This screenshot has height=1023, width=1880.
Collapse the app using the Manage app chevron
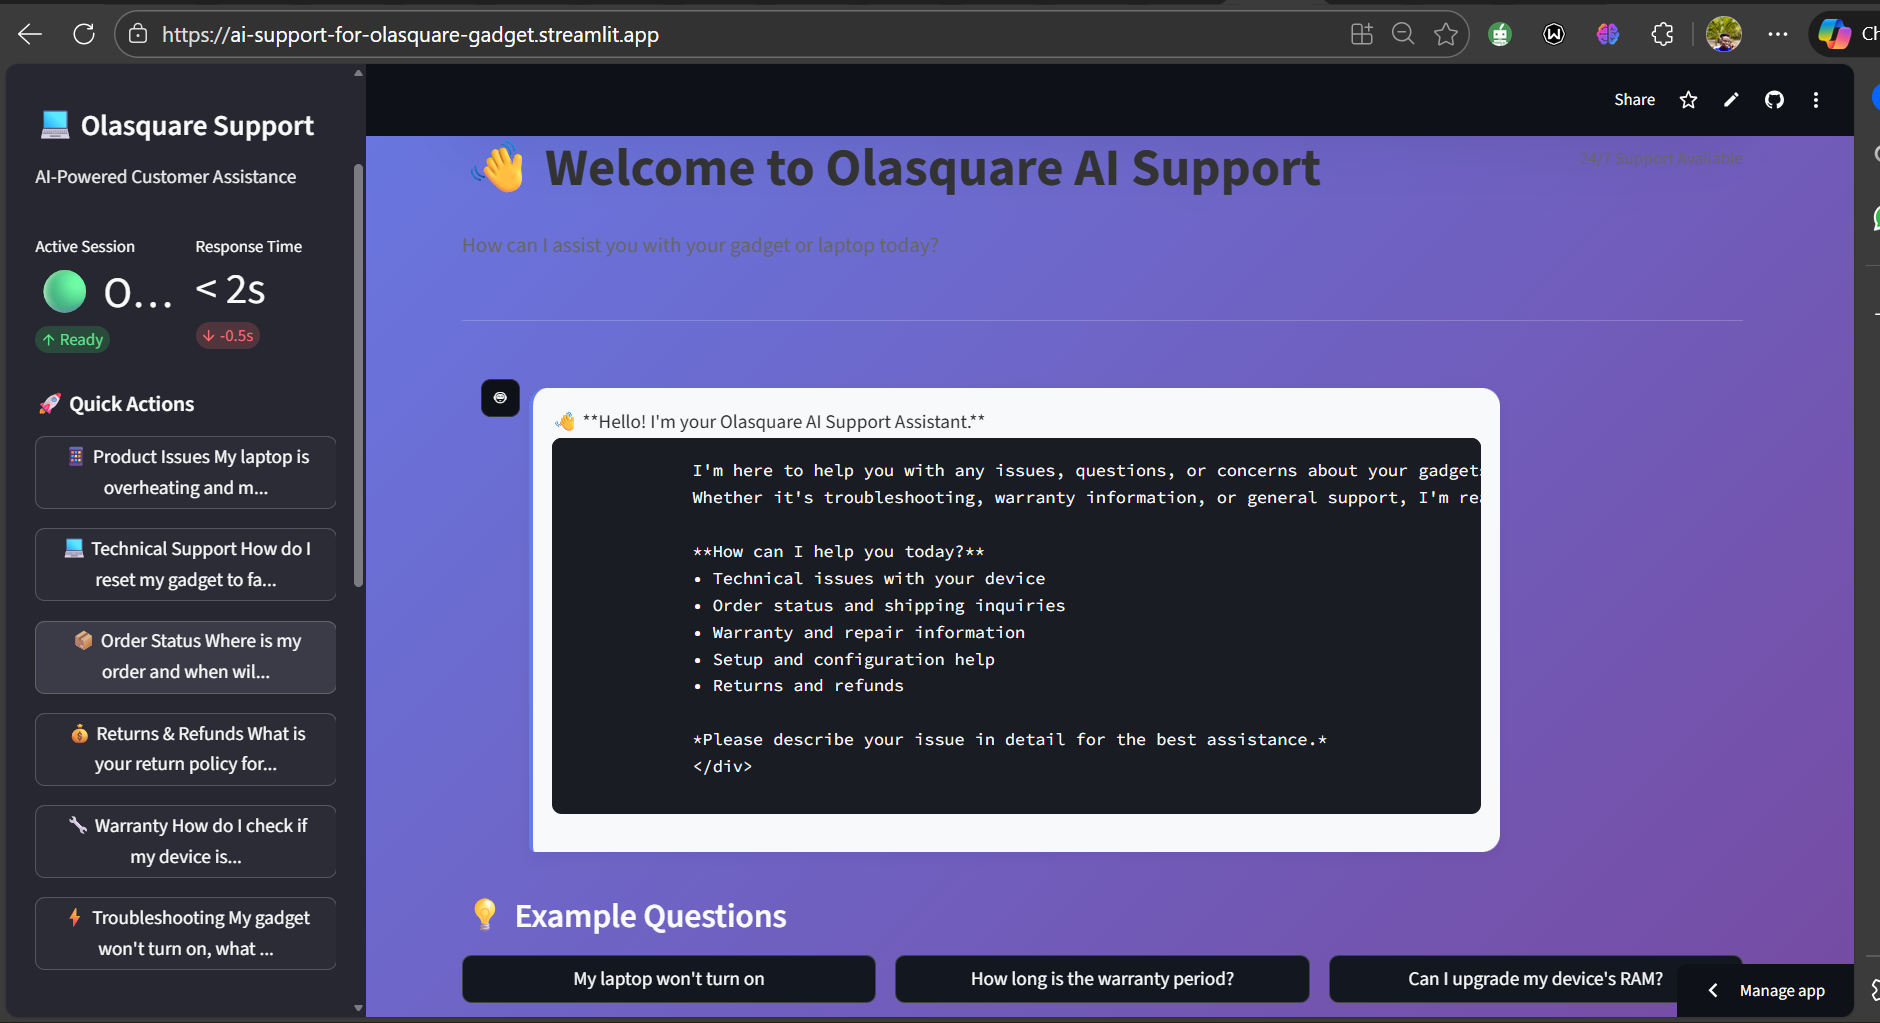coord(1714,989)
